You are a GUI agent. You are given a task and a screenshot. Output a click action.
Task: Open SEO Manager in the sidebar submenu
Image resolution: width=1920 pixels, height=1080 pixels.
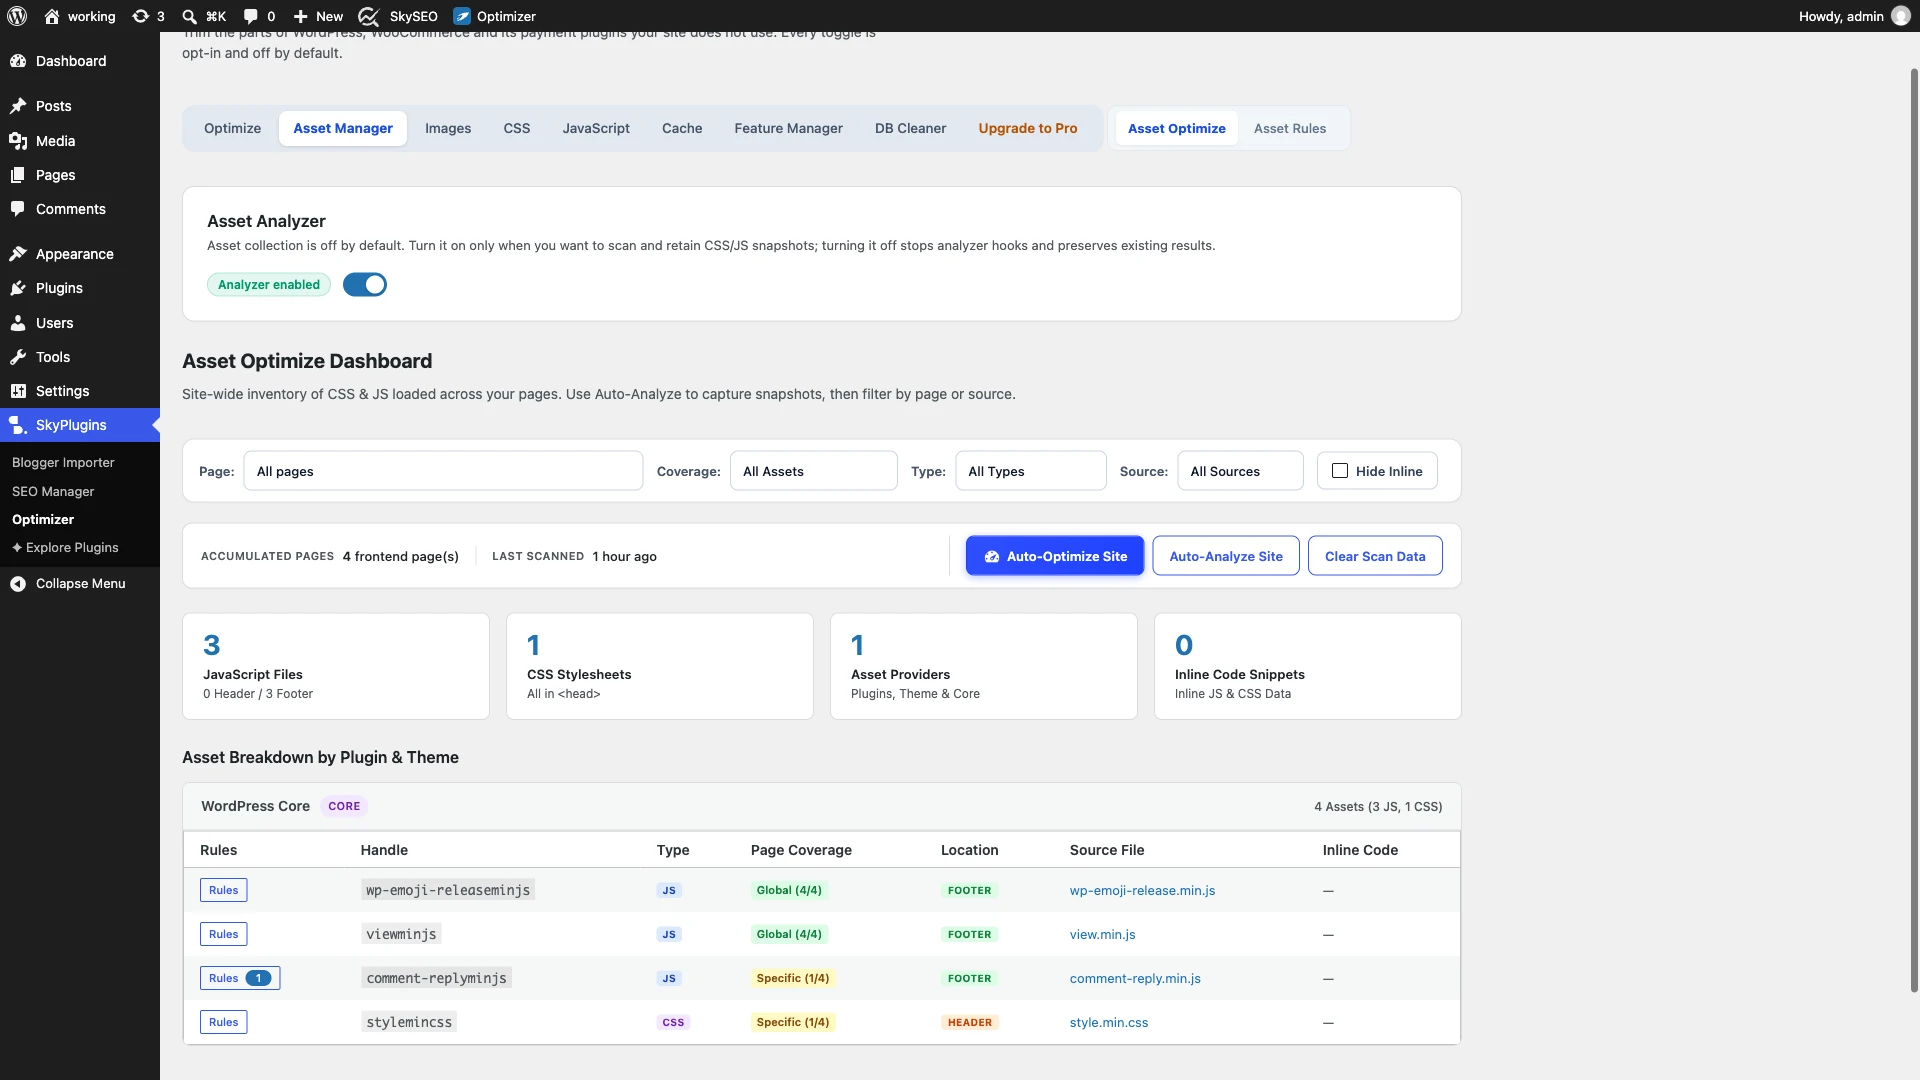tap(53, 491)
